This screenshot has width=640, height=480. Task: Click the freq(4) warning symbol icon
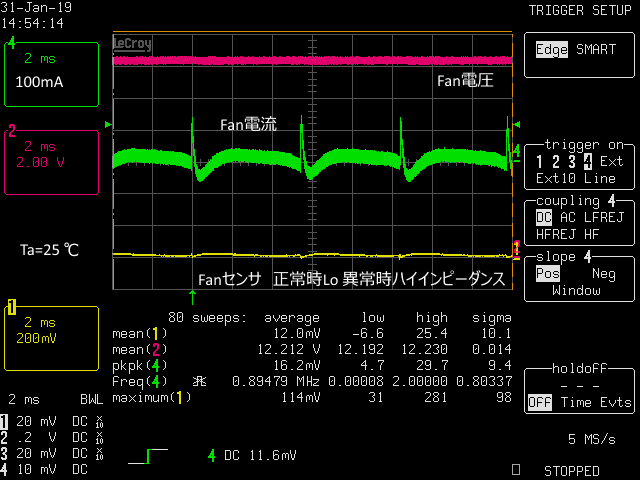(199, 381)
